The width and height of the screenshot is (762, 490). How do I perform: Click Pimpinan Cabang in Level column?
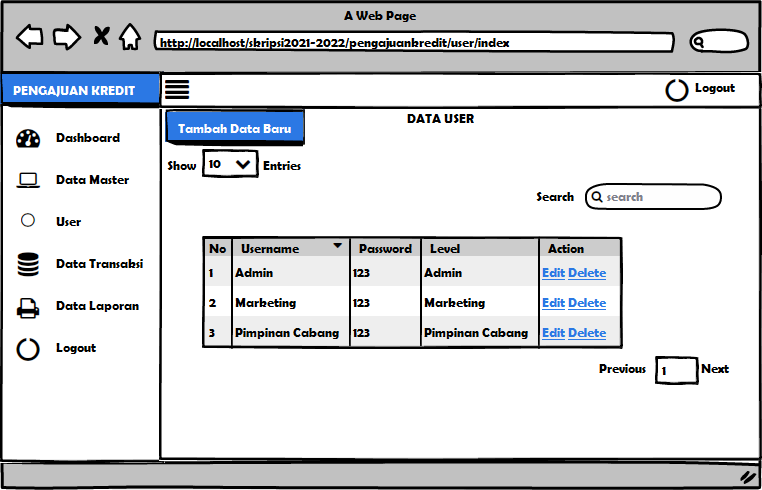click(x=476, y=333)
